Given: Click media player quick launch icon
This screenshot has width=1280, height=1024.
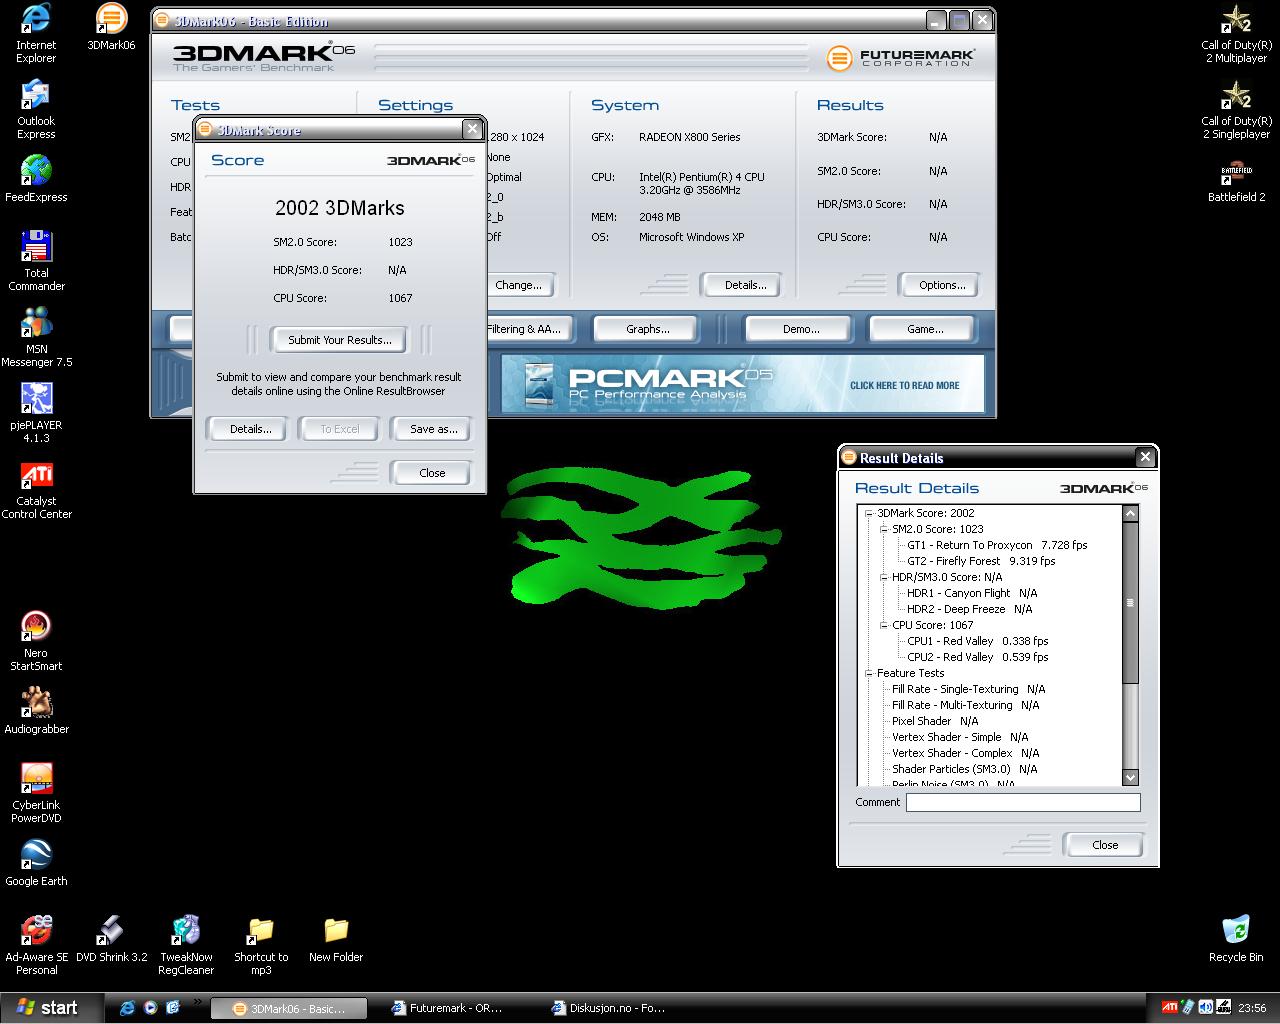Looking at the screenshot, I should [150, 1008].
